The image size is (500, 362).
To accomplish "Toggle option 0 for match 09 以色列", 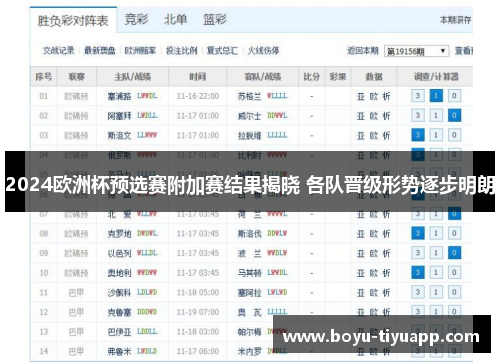I will pos(454,253).
